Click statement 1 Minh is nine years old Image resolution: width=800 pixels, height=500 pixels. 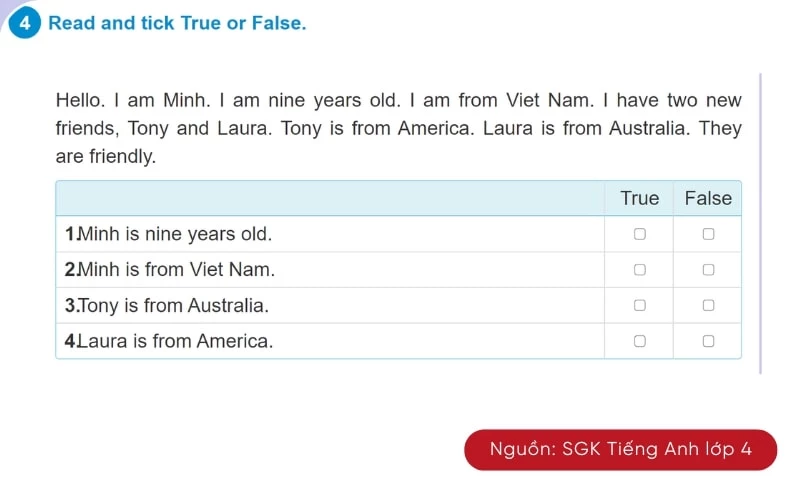click(x=168, y=234)
